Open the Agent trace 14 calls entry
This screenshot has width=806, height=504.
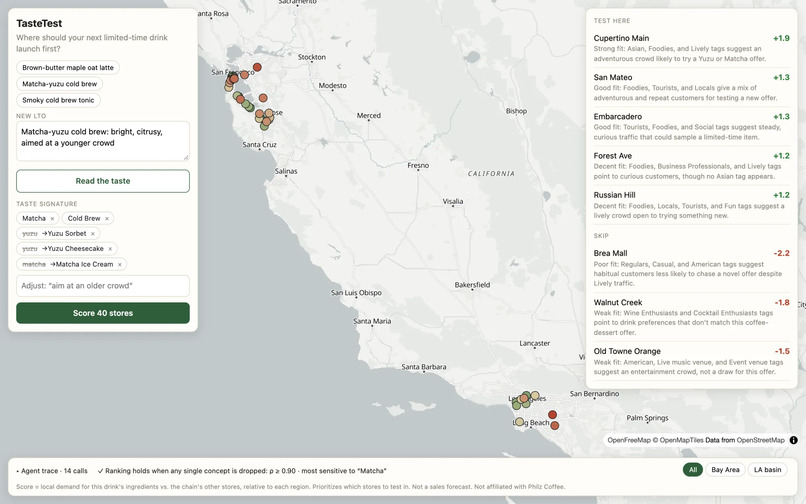click(51, 471)
